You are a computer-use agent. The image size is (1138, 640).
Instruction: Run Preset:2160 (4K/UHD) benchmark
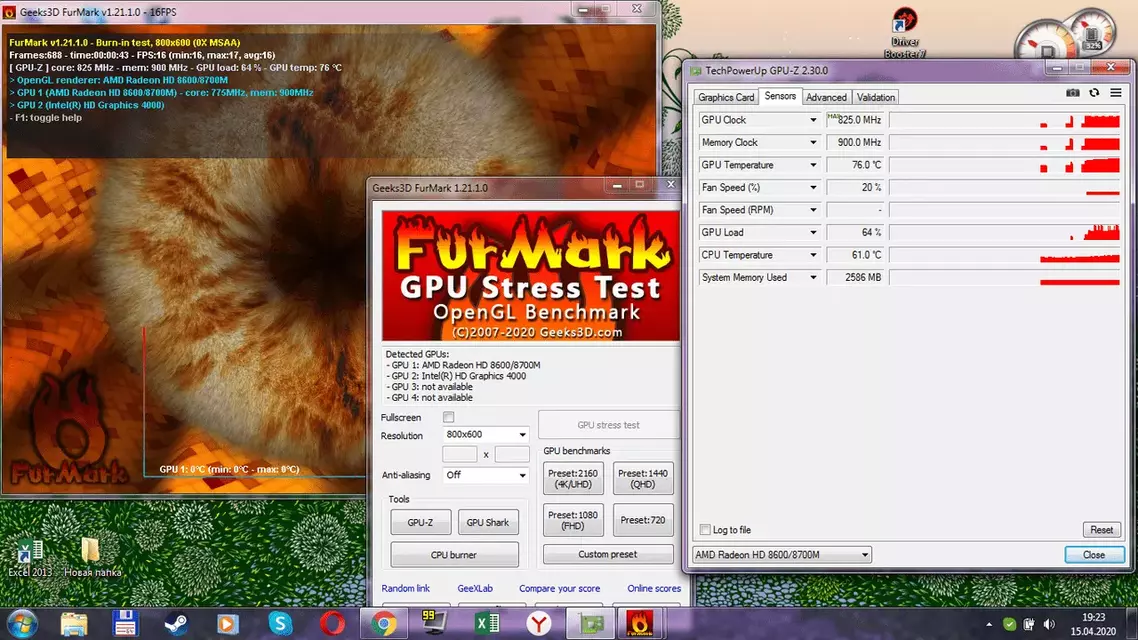(573, 478)
